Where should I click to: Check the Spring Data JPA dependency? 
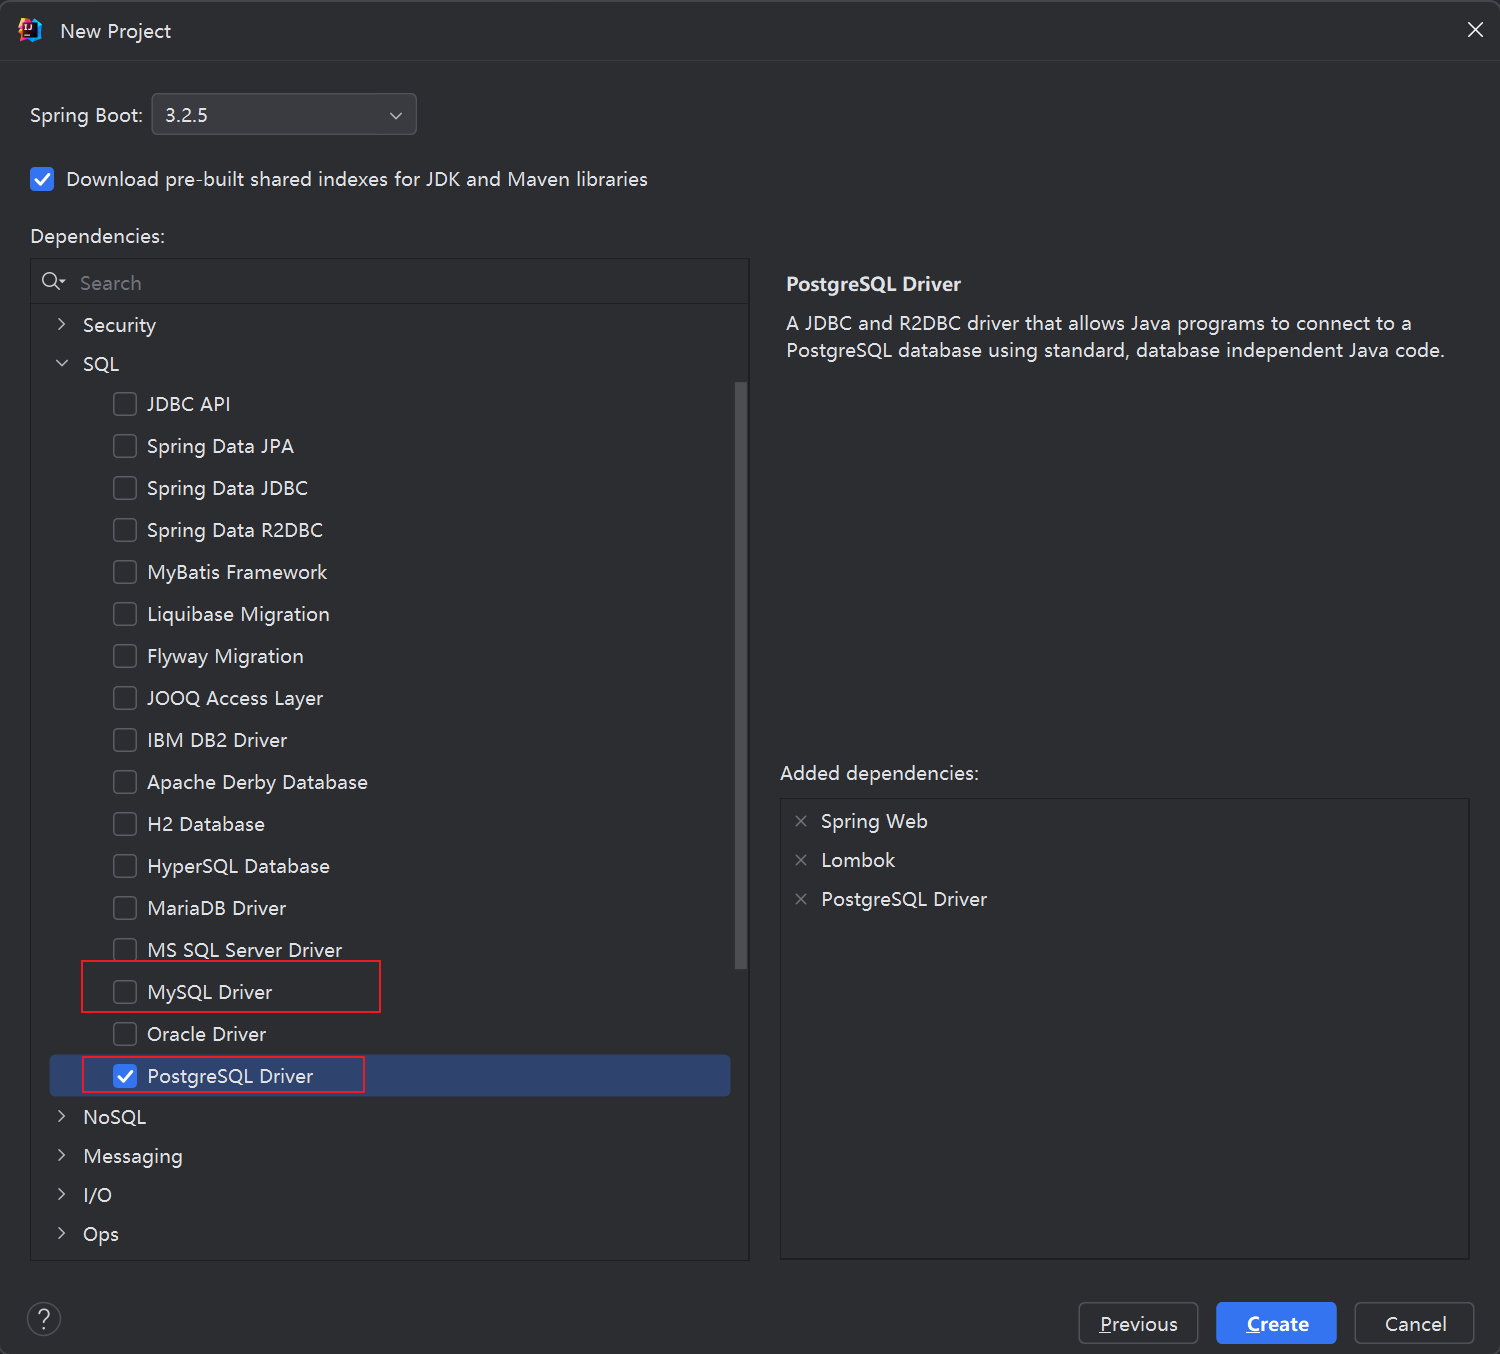pos(125,446)
